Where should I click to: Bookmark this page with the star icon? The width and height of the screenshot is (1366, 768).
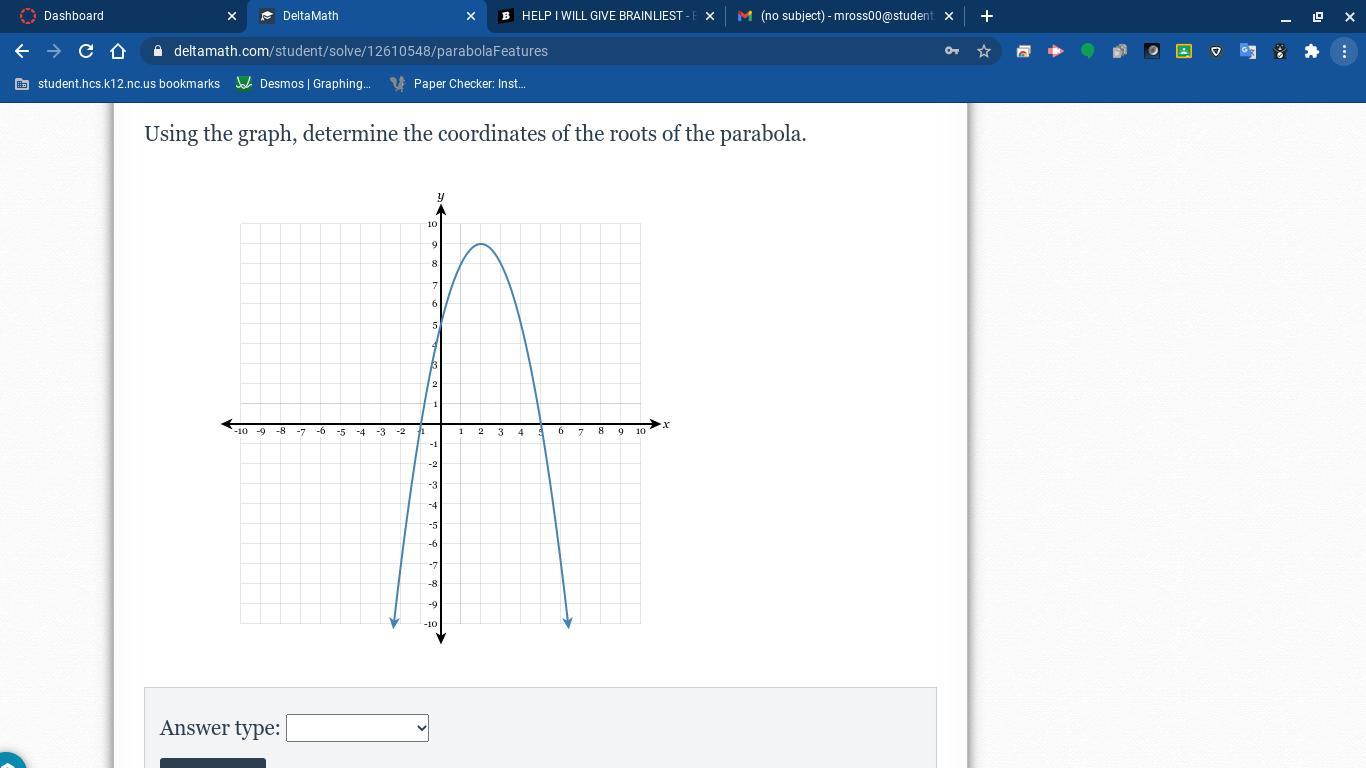pyautogui.click(x=984, y=51)
